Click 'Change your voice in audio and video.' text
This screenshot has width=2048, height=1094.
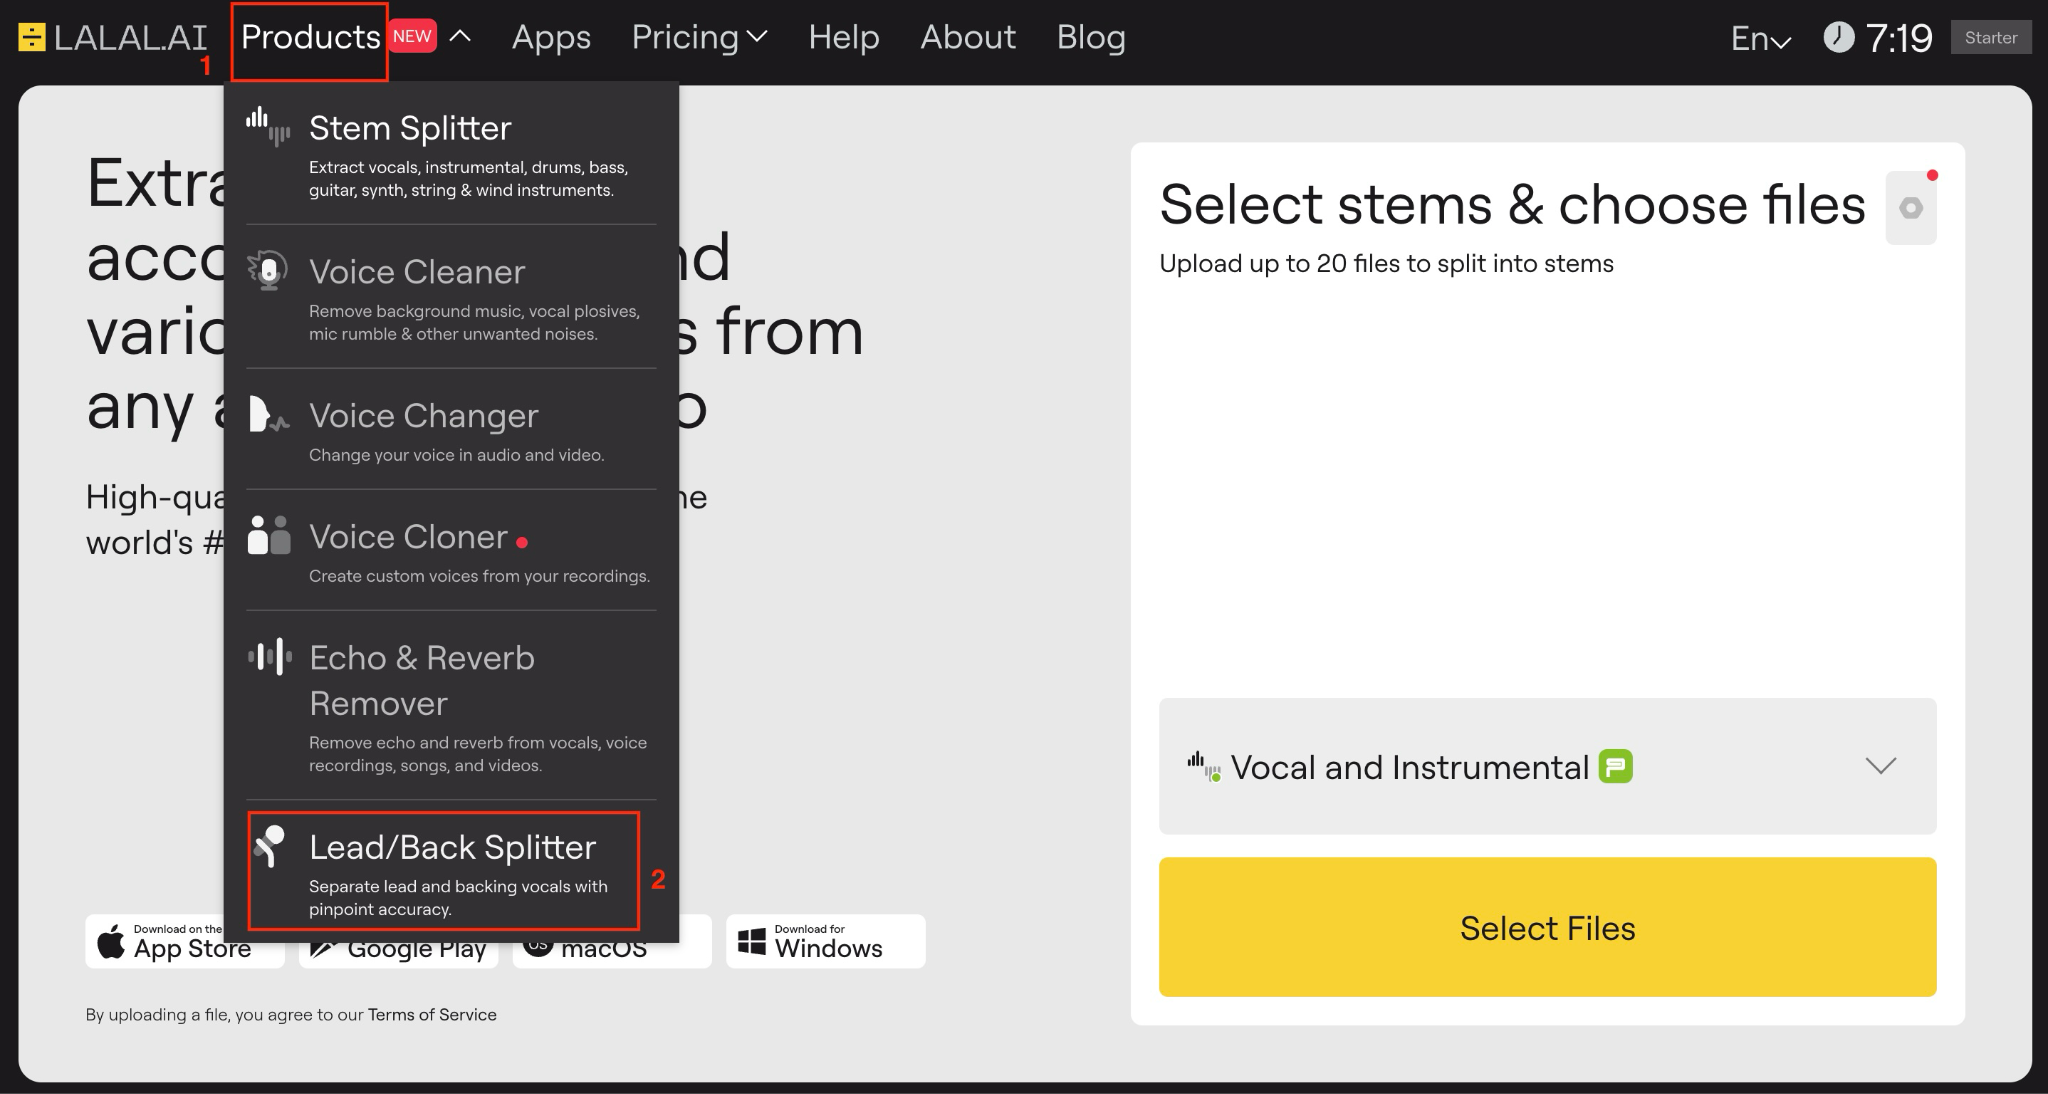pos(456,455)
